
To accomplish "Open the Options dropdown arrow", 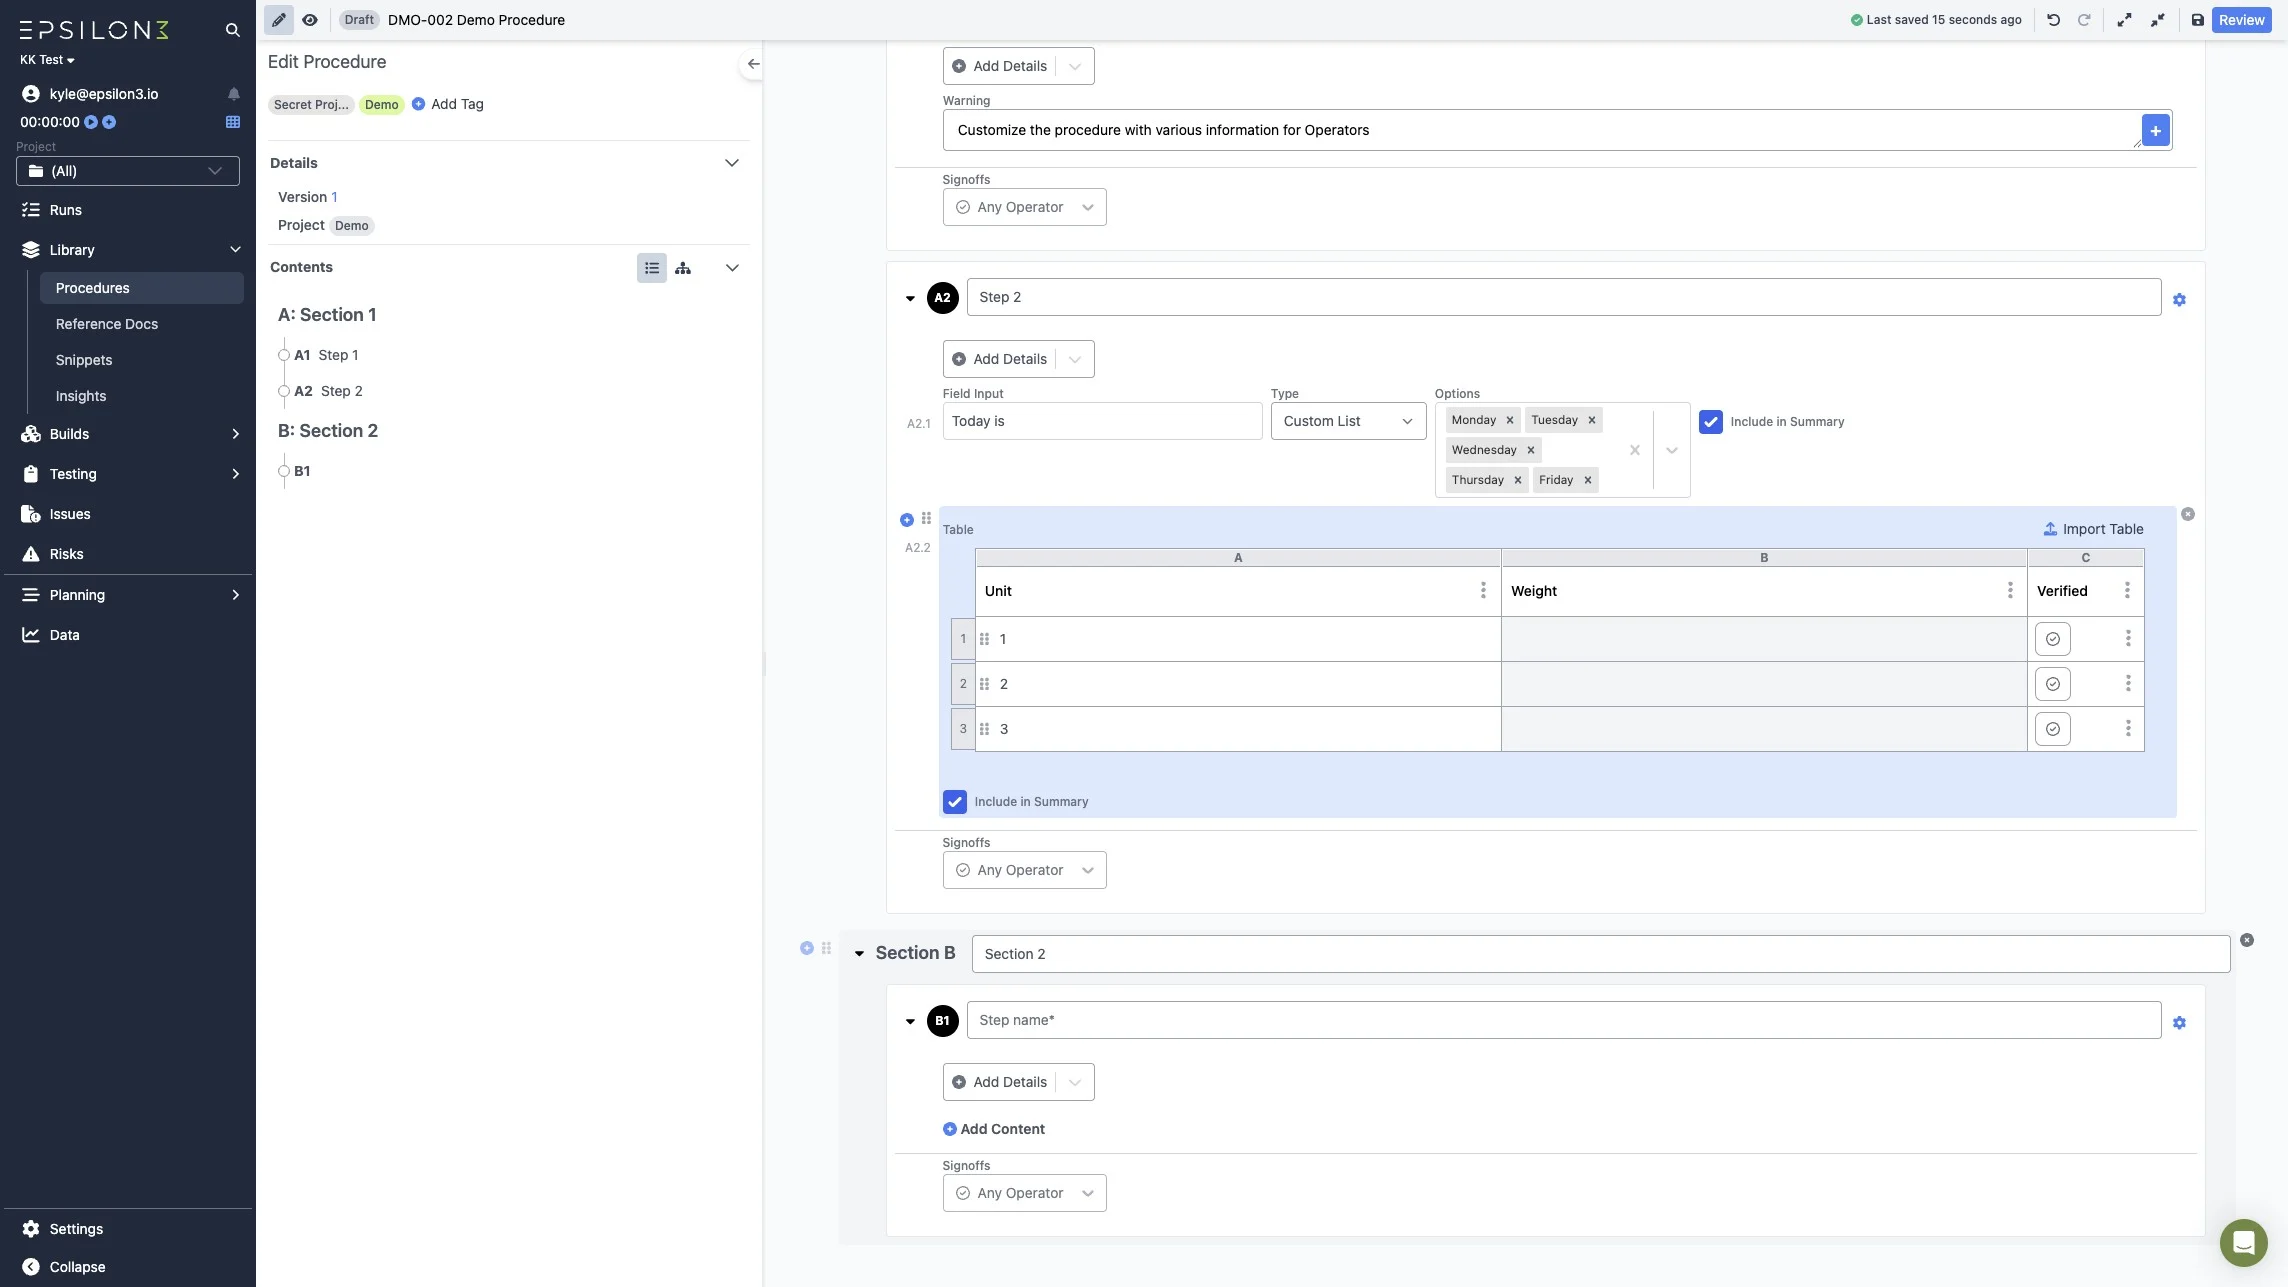I will [1672, 450].
